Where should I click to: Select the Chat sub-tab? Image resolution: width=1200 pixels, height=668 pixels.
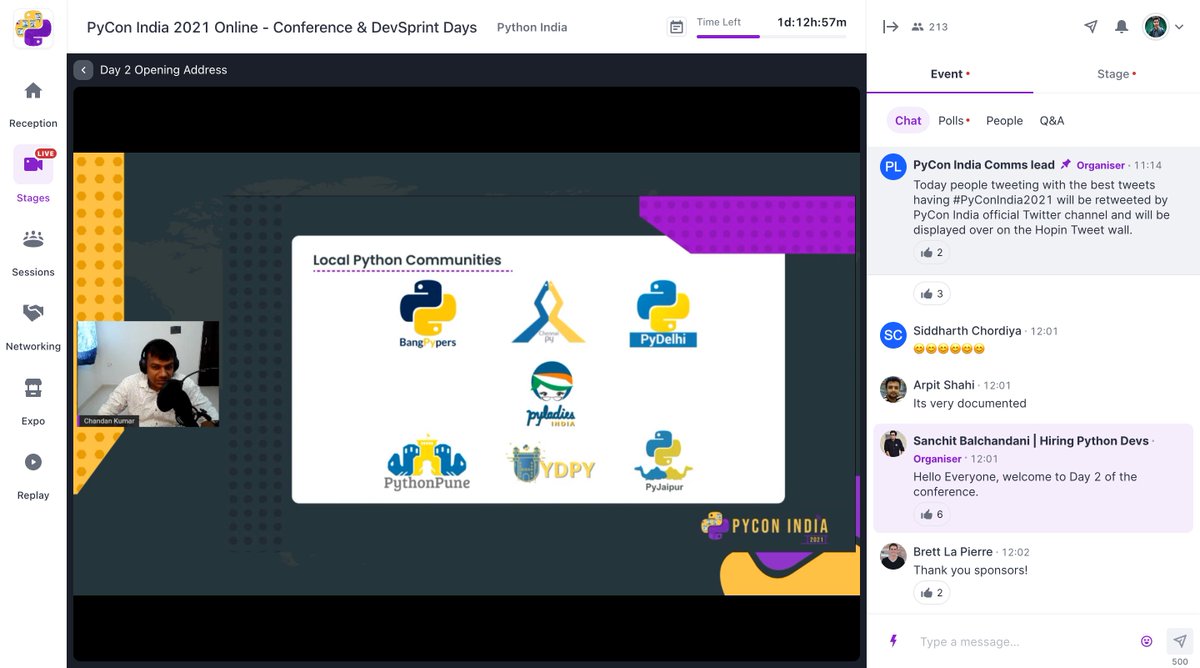[908, 120]
